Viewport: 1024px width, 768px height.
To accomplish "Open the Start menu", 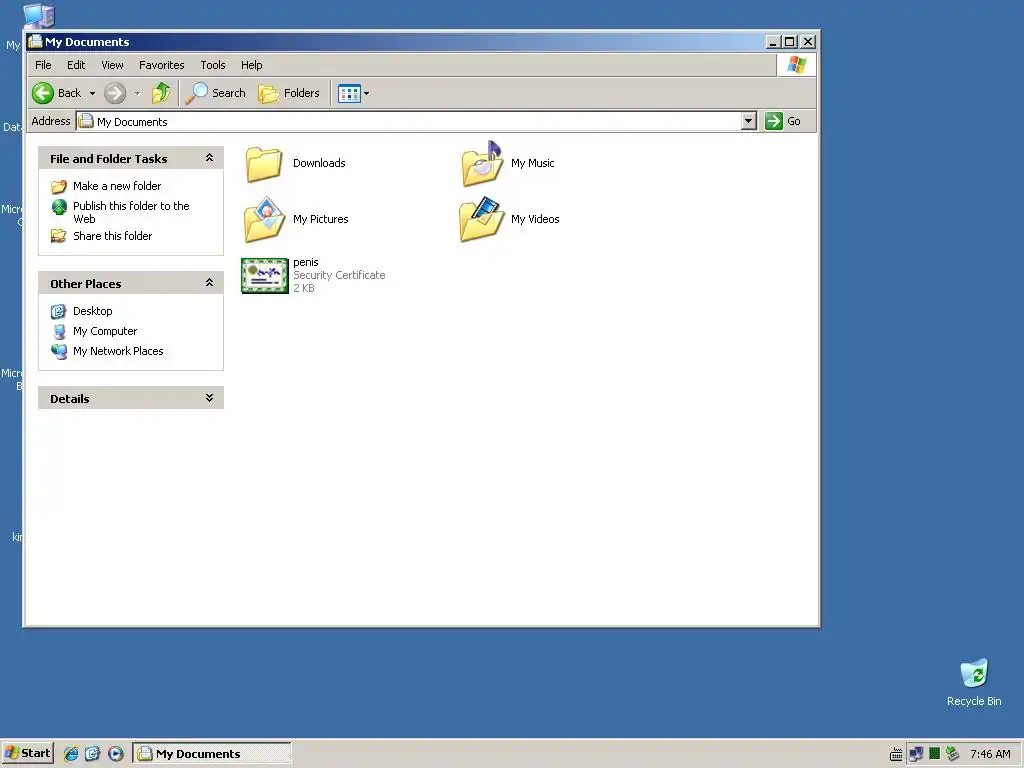I will (x=27, y=753).
